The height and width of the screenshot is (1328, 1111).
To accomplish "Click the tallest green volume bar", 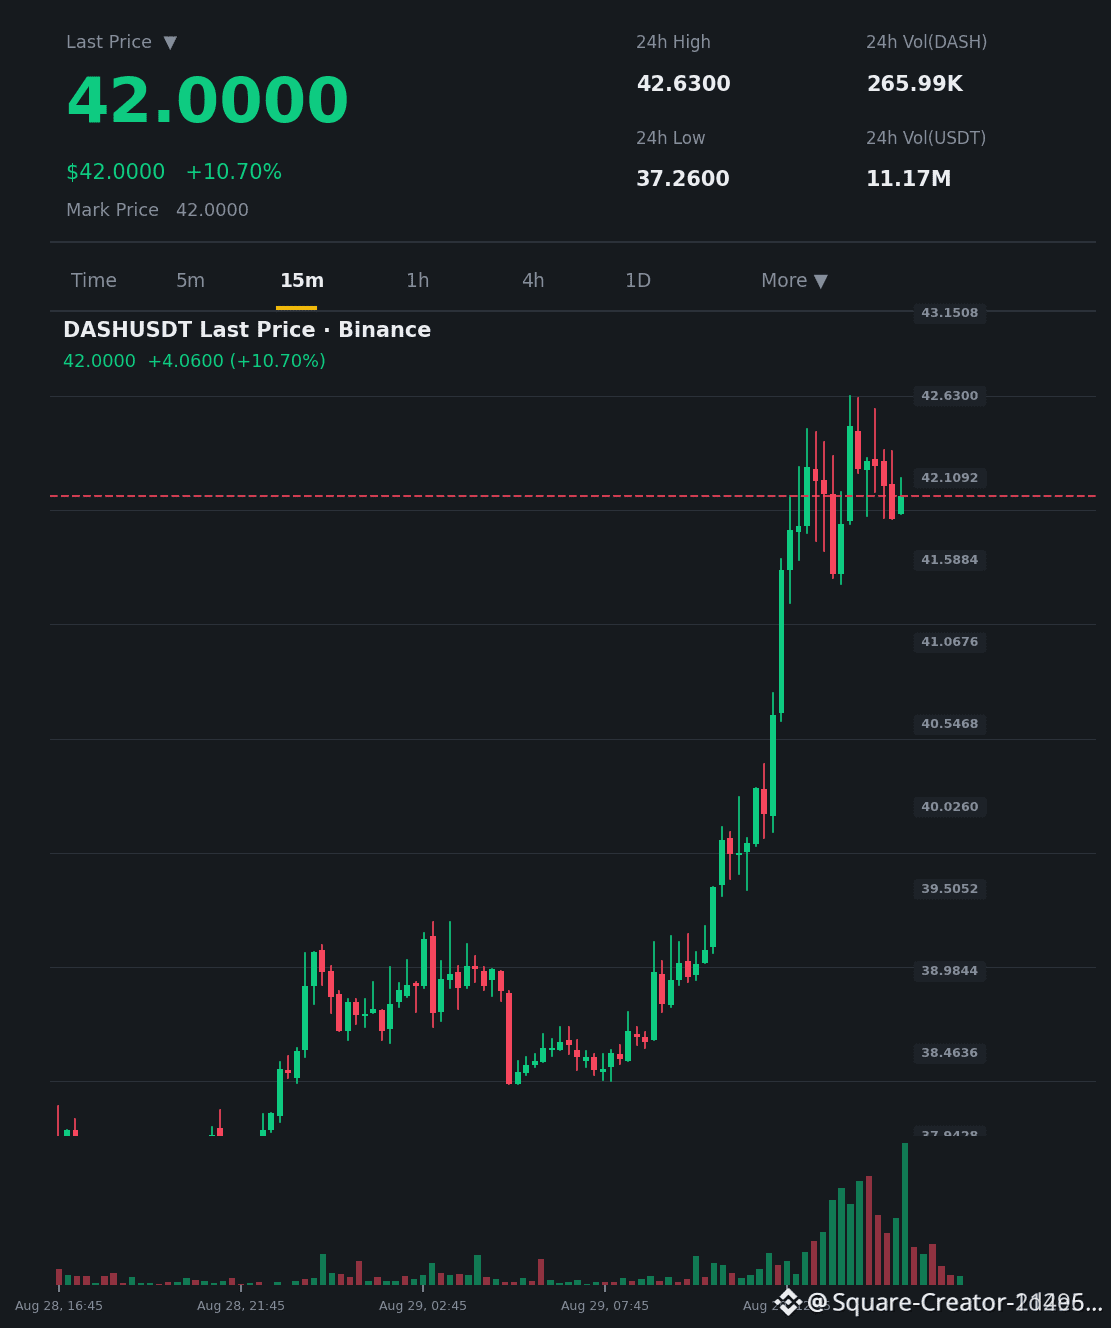I will pos(905,1214).
